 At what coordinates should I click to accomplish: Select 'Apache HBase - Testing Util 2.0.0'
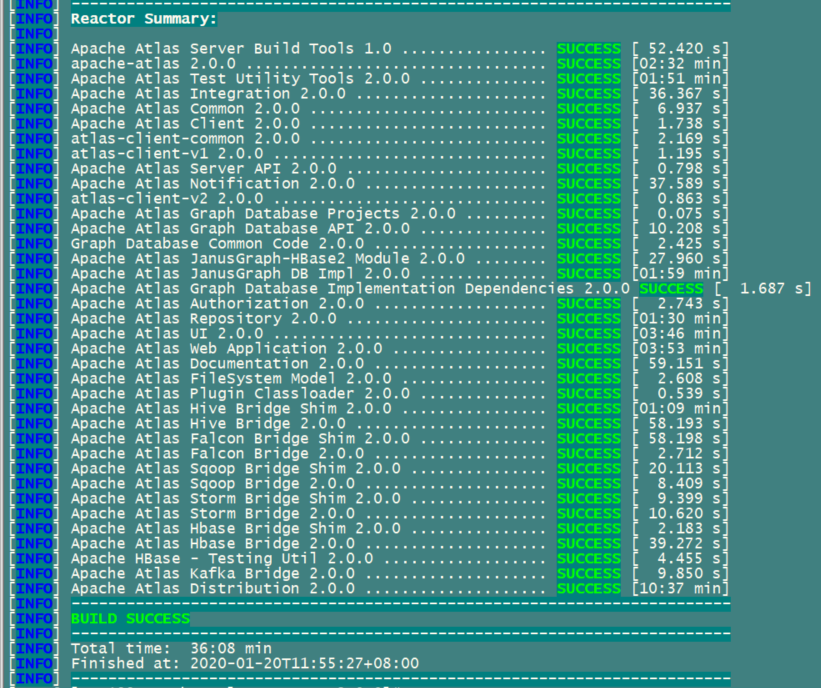point(222,559)
